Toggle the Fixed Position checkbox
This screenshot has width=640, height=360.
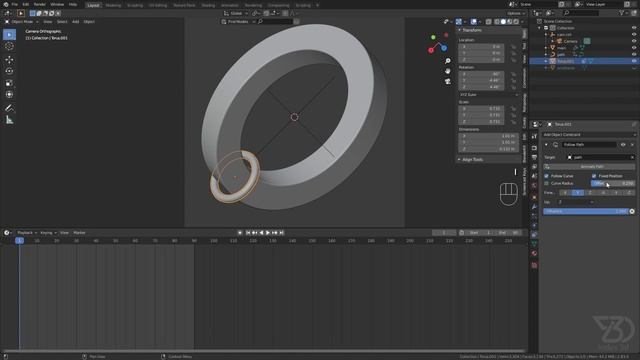[594, 176]
